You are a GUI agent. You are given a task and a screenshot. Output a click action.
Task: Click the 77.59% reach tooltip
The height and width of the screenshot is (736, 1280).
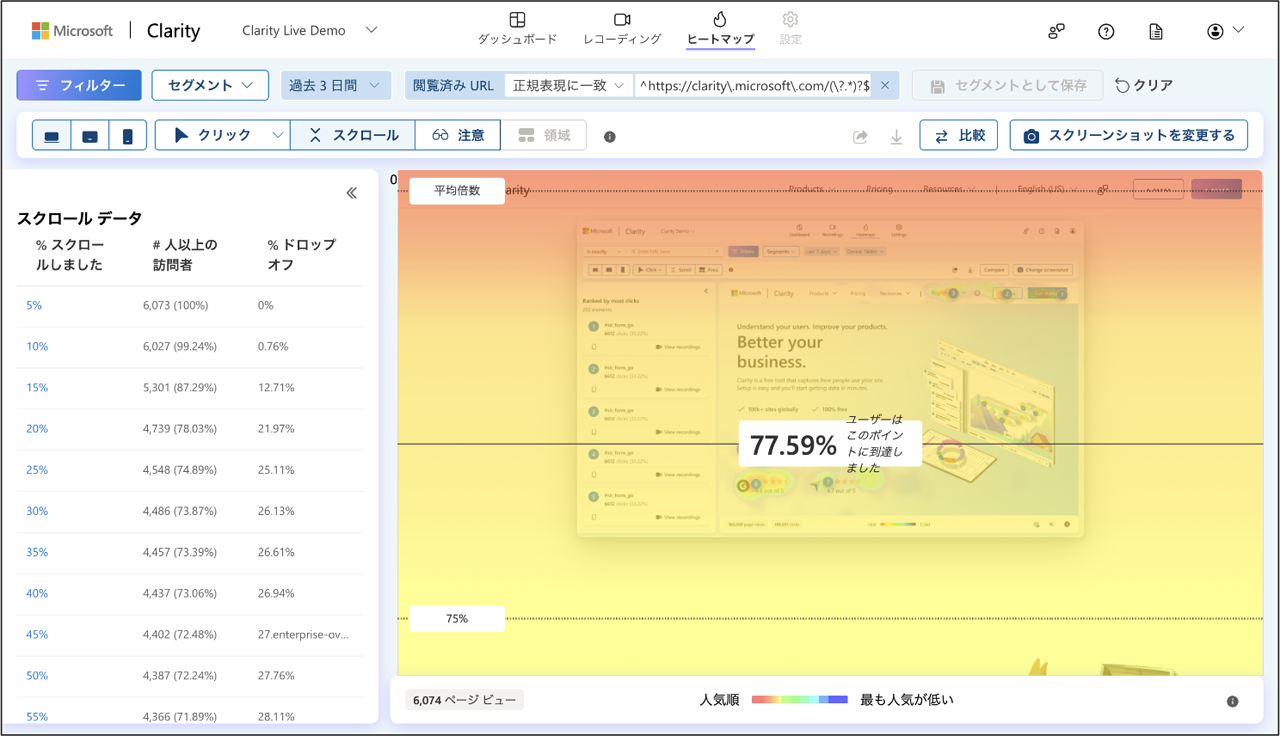(x=830, y=444)
